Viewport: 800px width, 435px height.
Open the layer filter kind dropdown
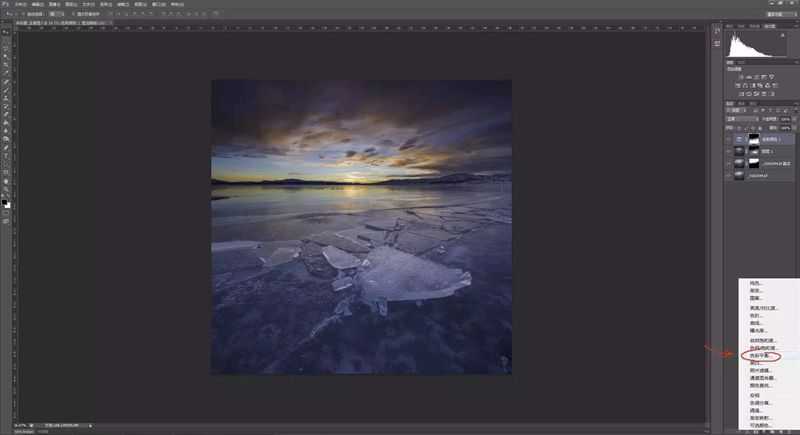point(737,111)
